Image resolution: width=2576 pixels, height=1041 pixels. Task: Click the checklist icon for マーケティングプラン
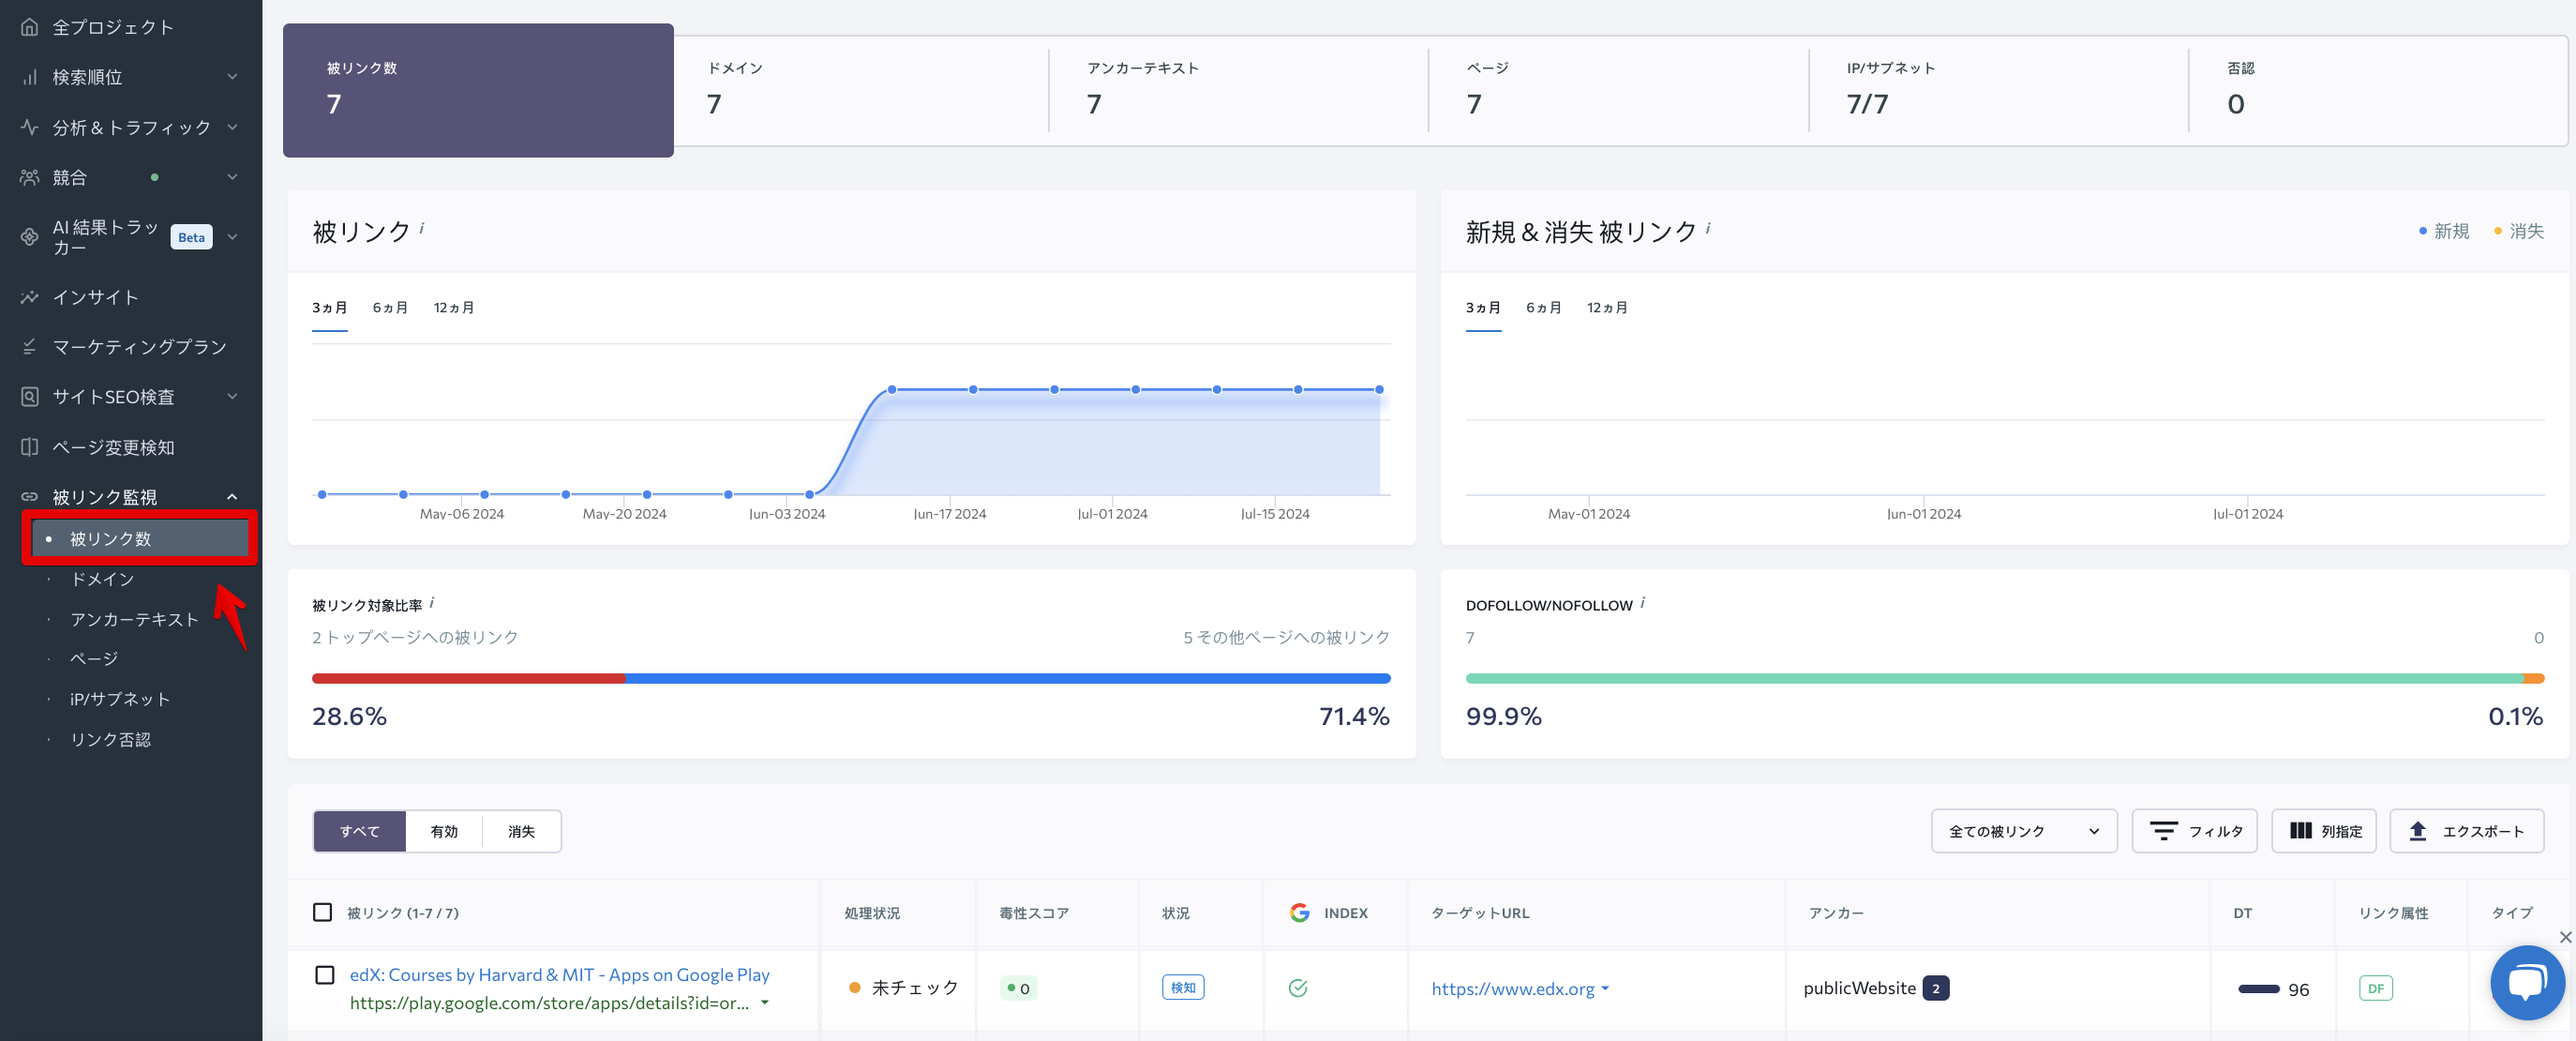(30, 347)
